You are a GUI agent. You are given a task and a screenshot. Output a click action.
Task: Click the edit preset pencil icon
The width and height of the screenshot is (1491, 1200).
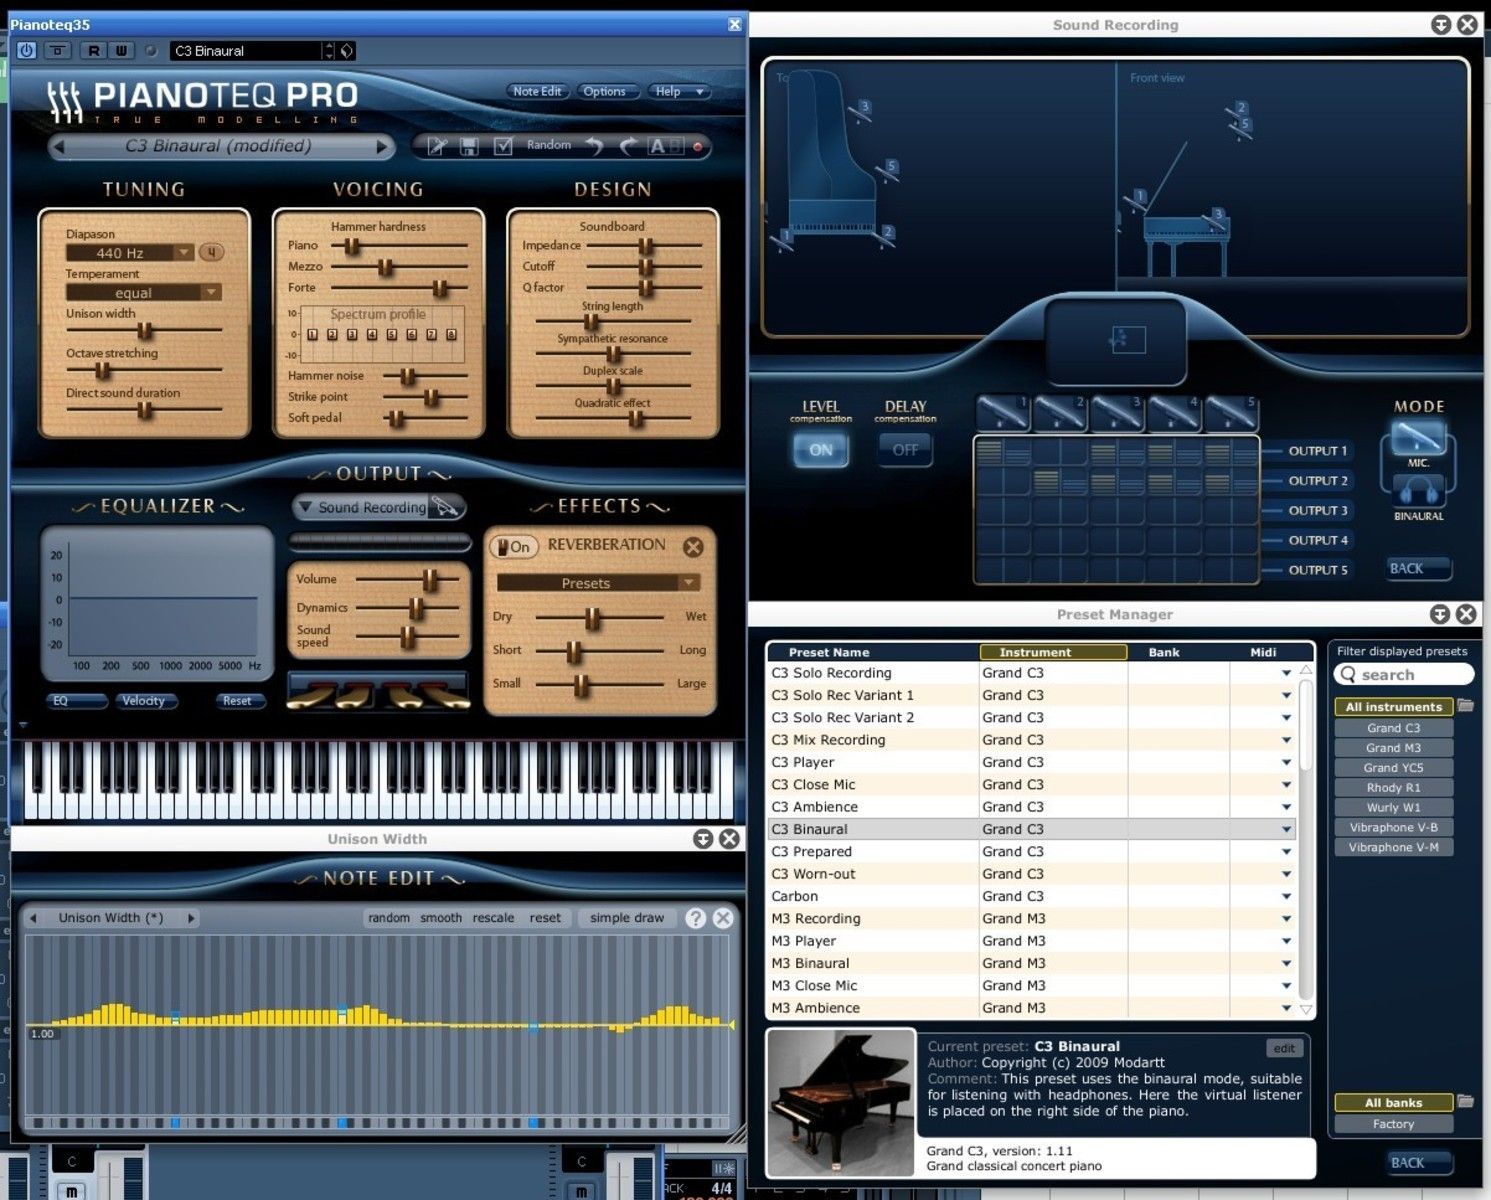click(x=437, y=146)
